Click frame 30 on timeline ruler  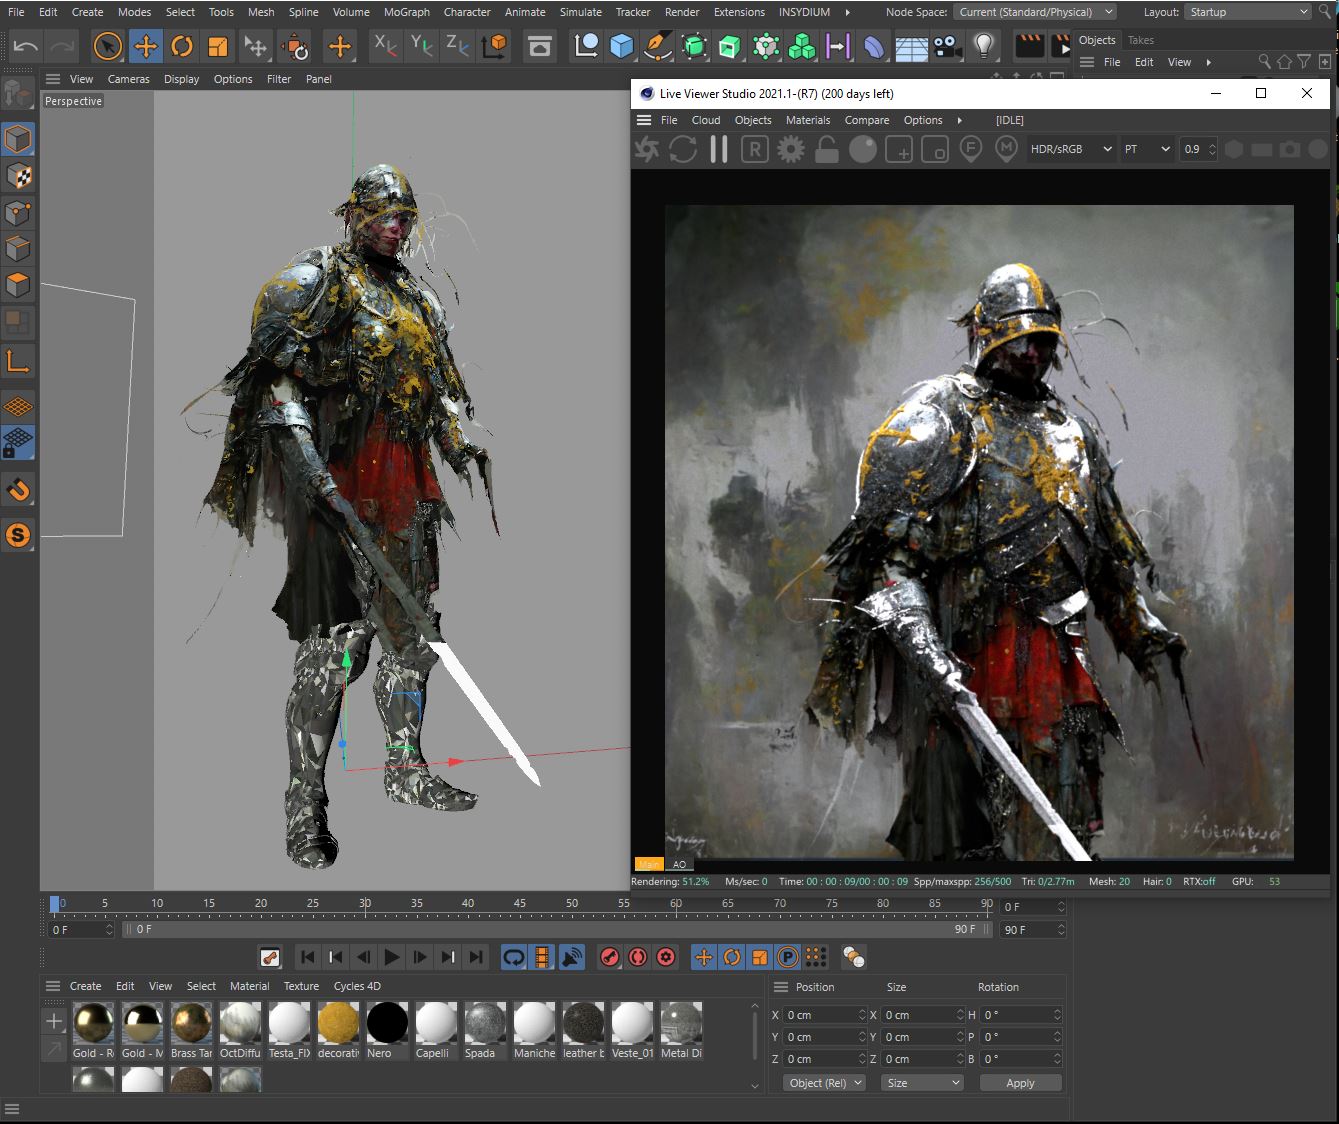pos(365,903)
